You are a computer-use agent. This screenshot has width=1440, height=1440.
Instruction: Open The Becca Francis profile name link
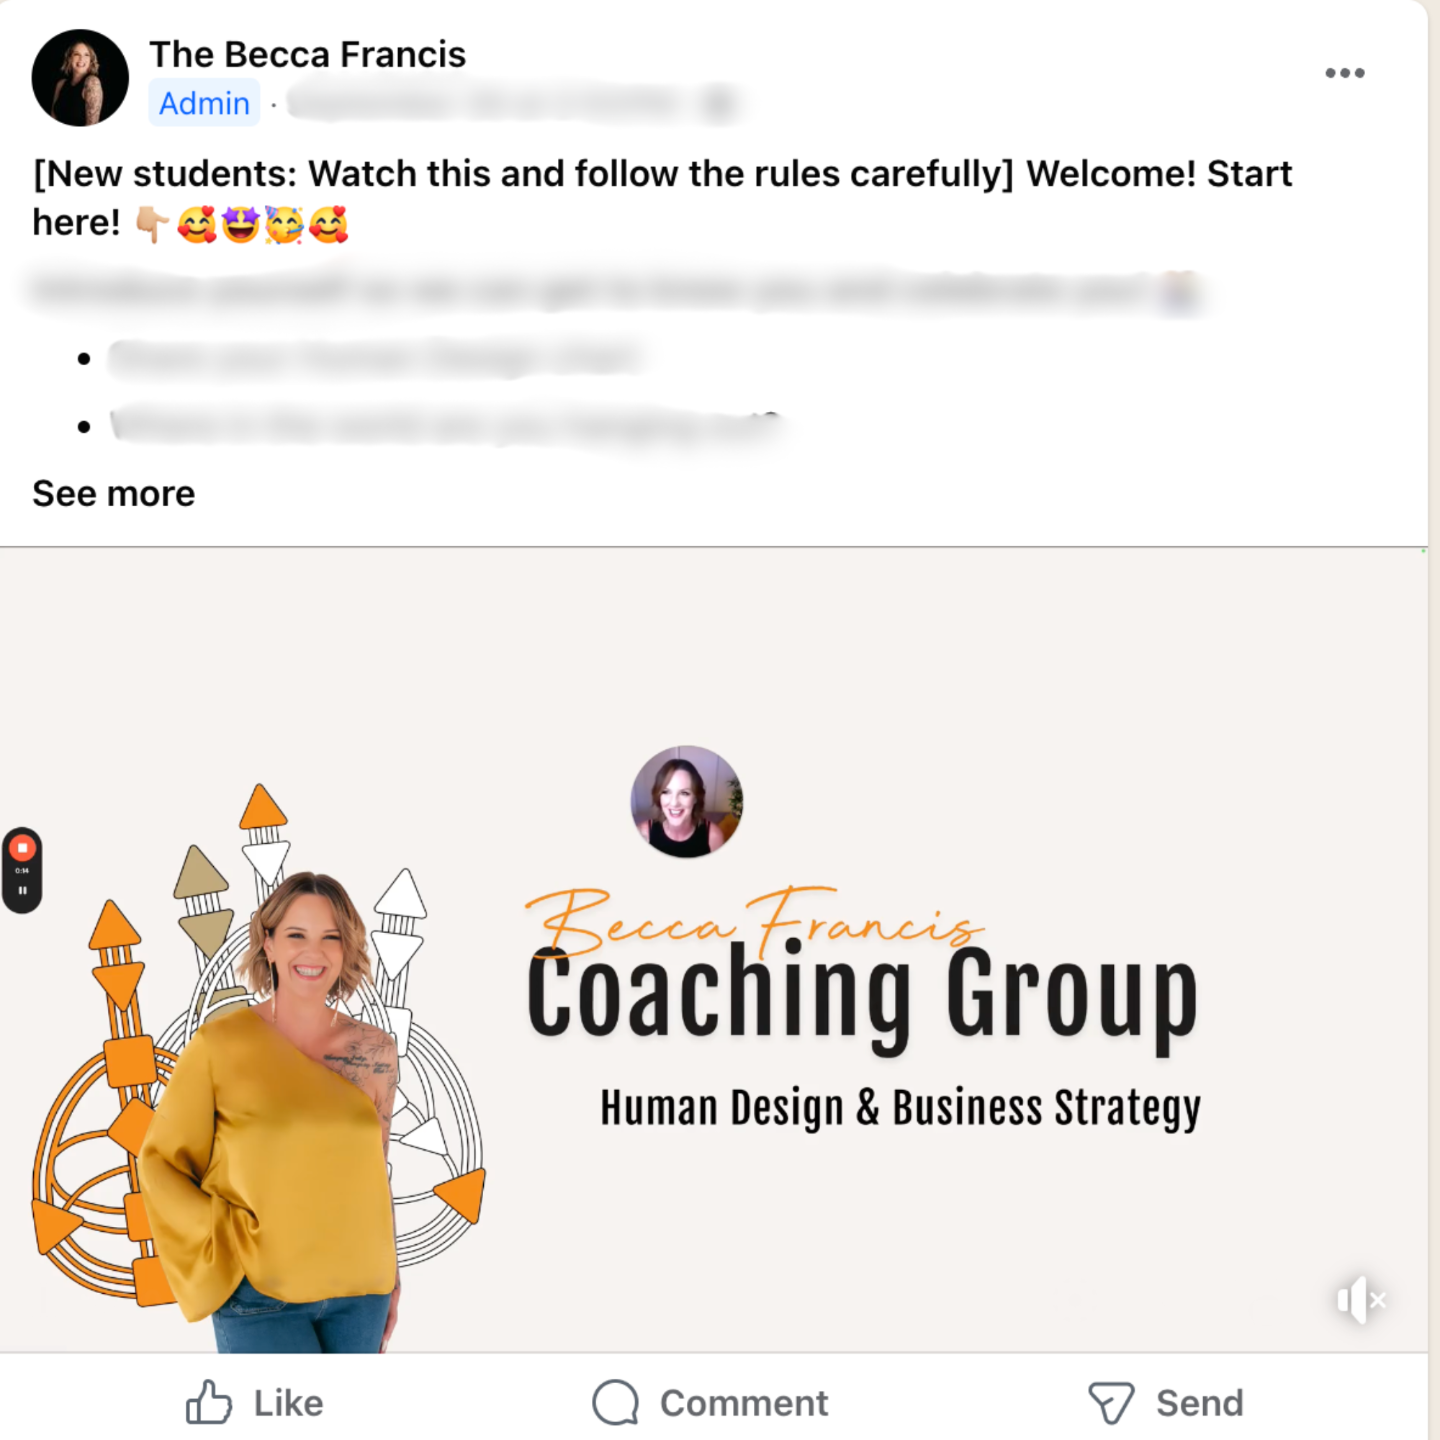[x=307, y=54]
